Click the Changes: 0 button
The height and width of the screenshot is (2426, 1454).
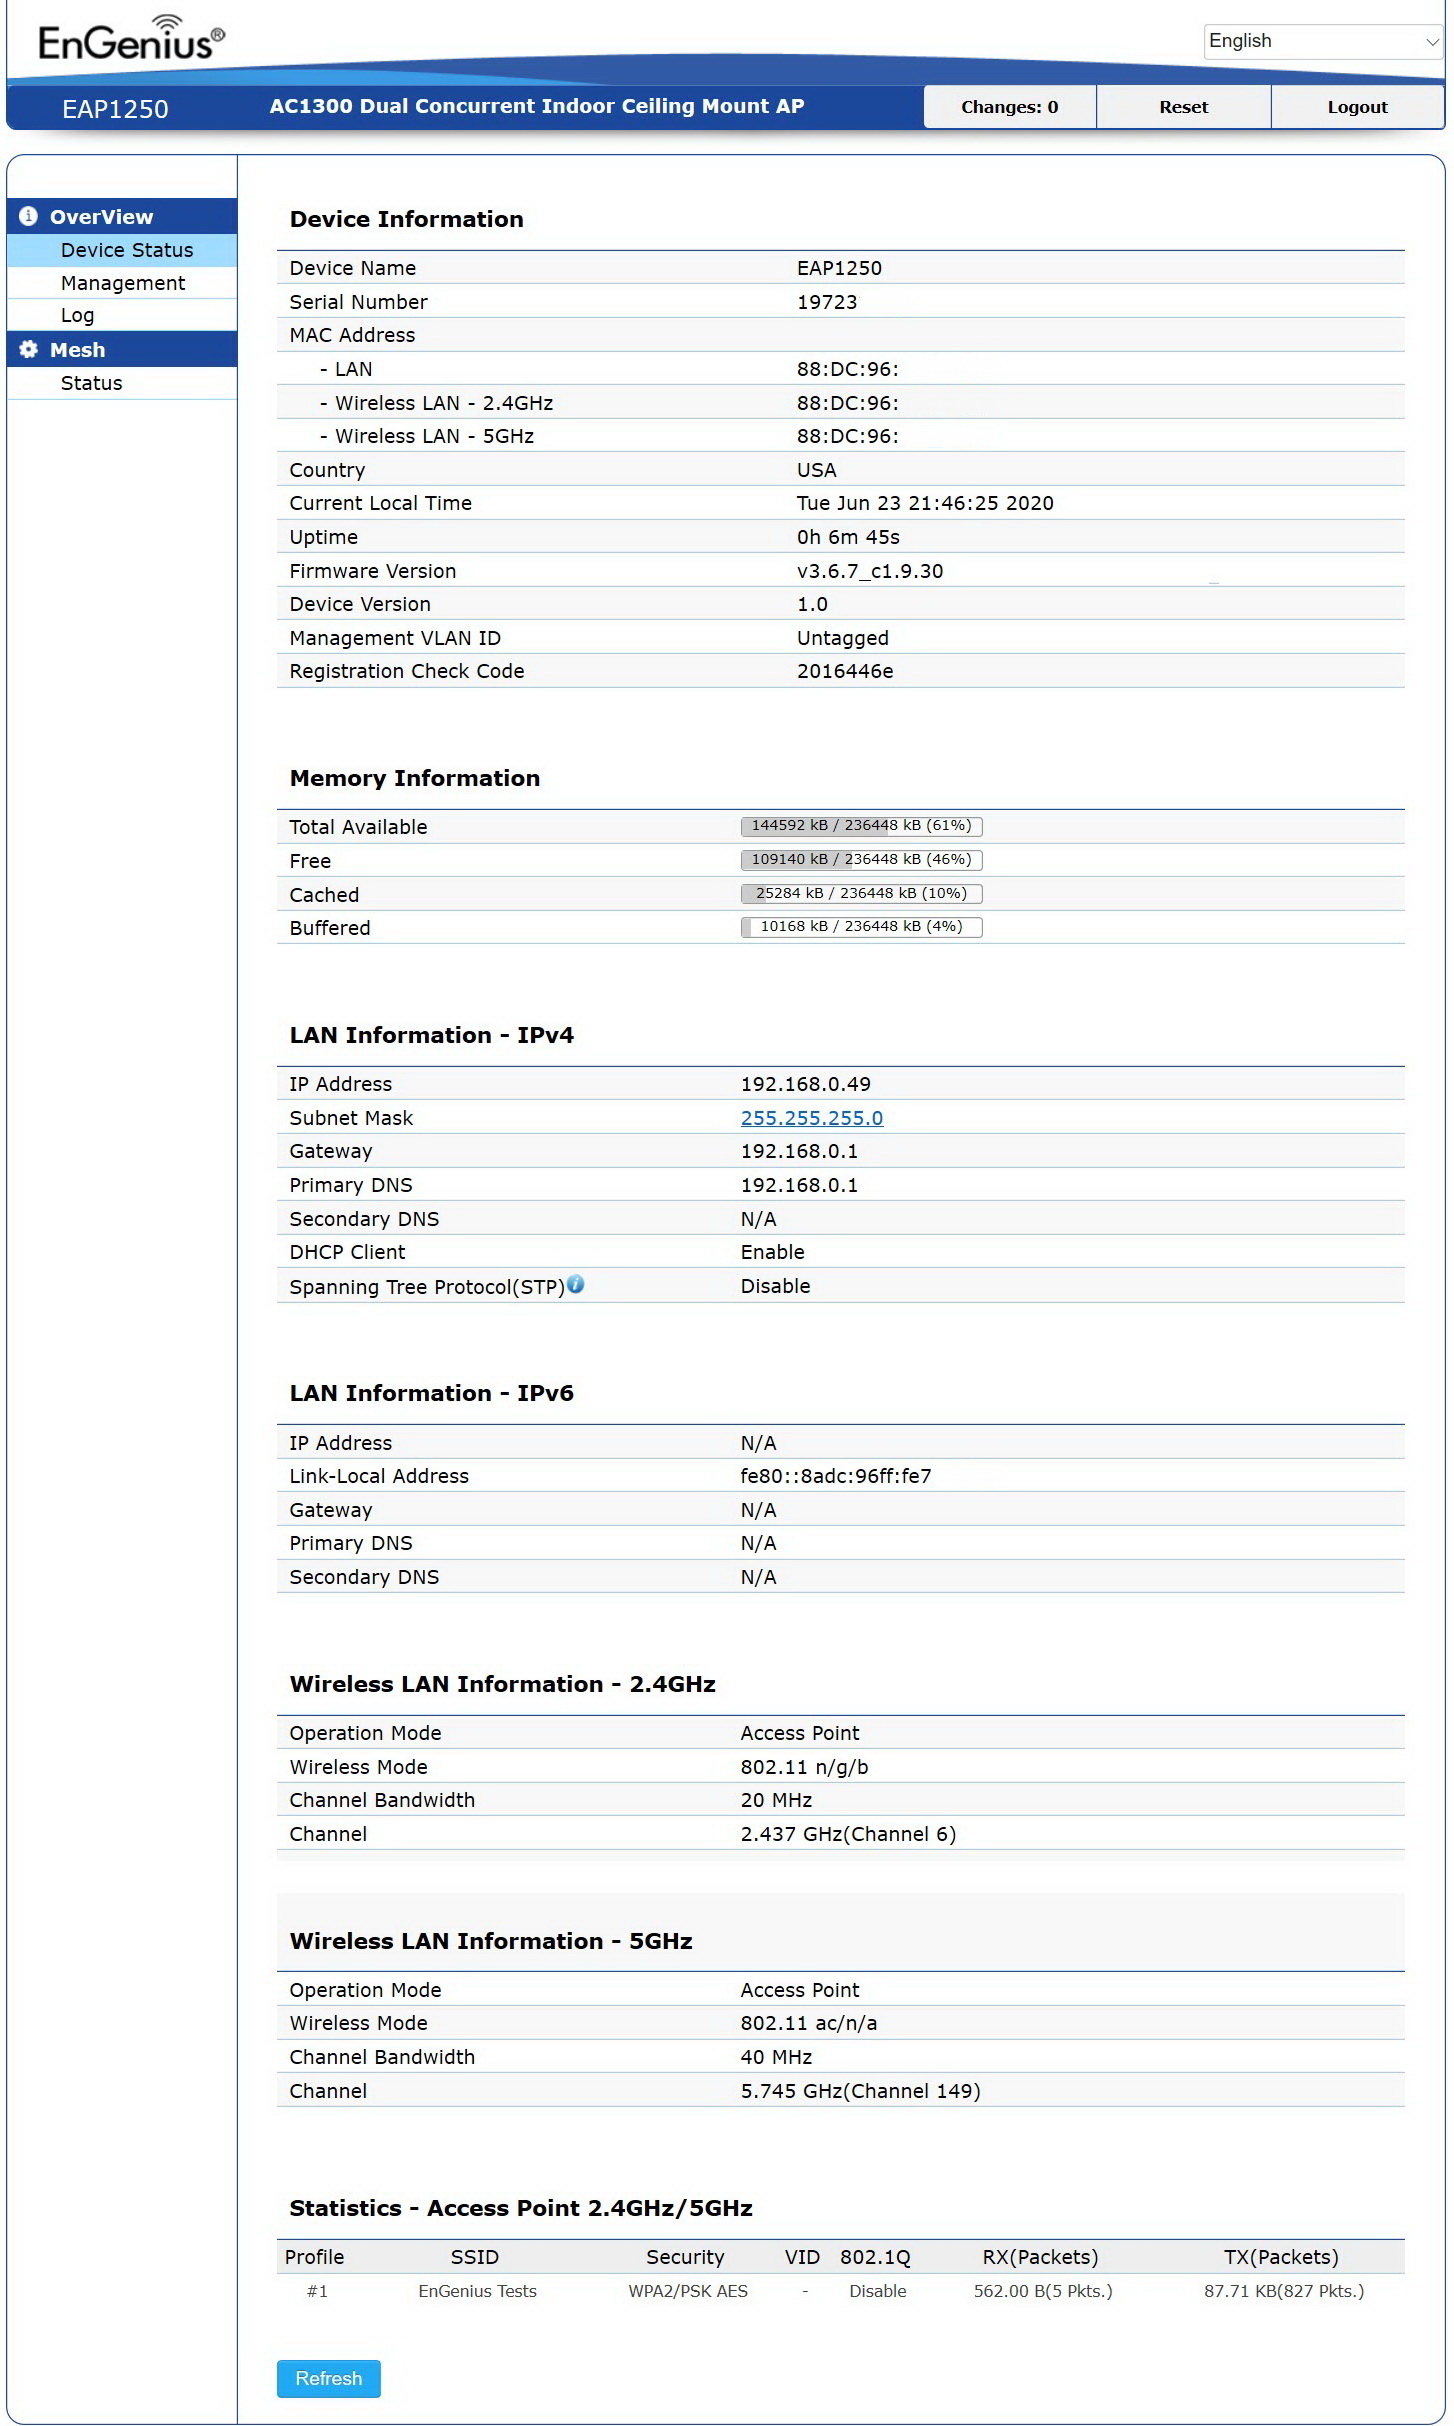point(1010,107)
